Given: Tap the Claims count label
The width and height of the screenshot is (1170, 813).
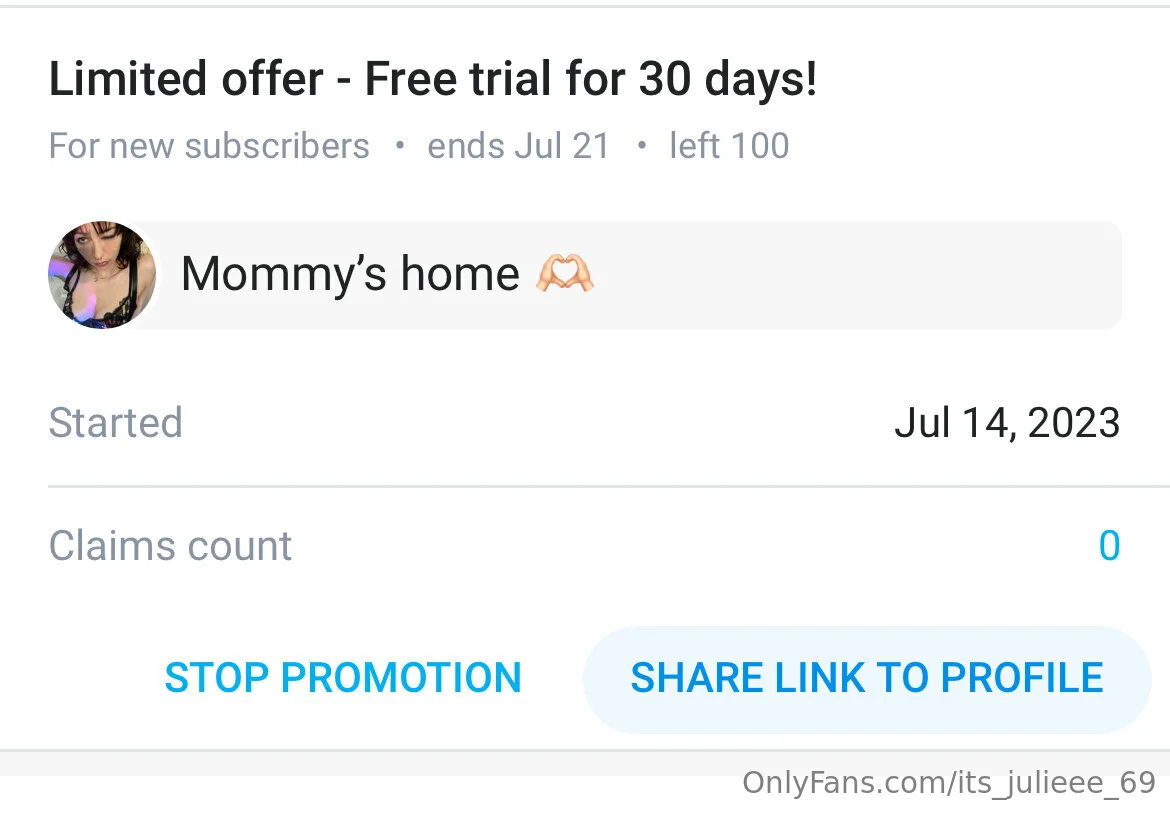Looking at the screenshot, I should (x=170, y=545).
